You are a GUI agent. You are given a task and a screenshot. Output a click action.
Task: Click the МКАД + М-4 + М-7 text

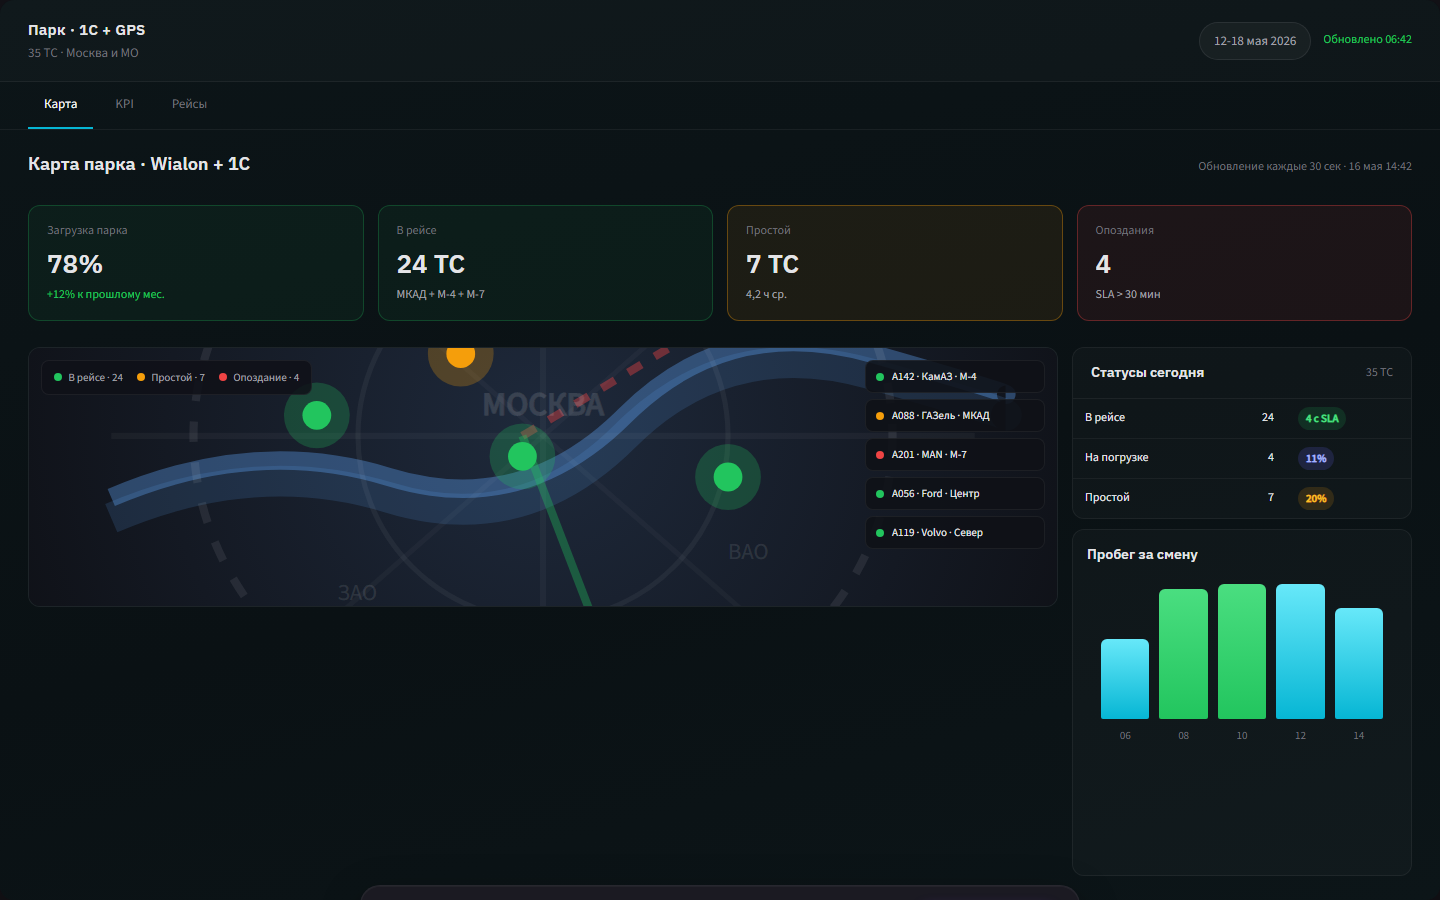point(441,295)
